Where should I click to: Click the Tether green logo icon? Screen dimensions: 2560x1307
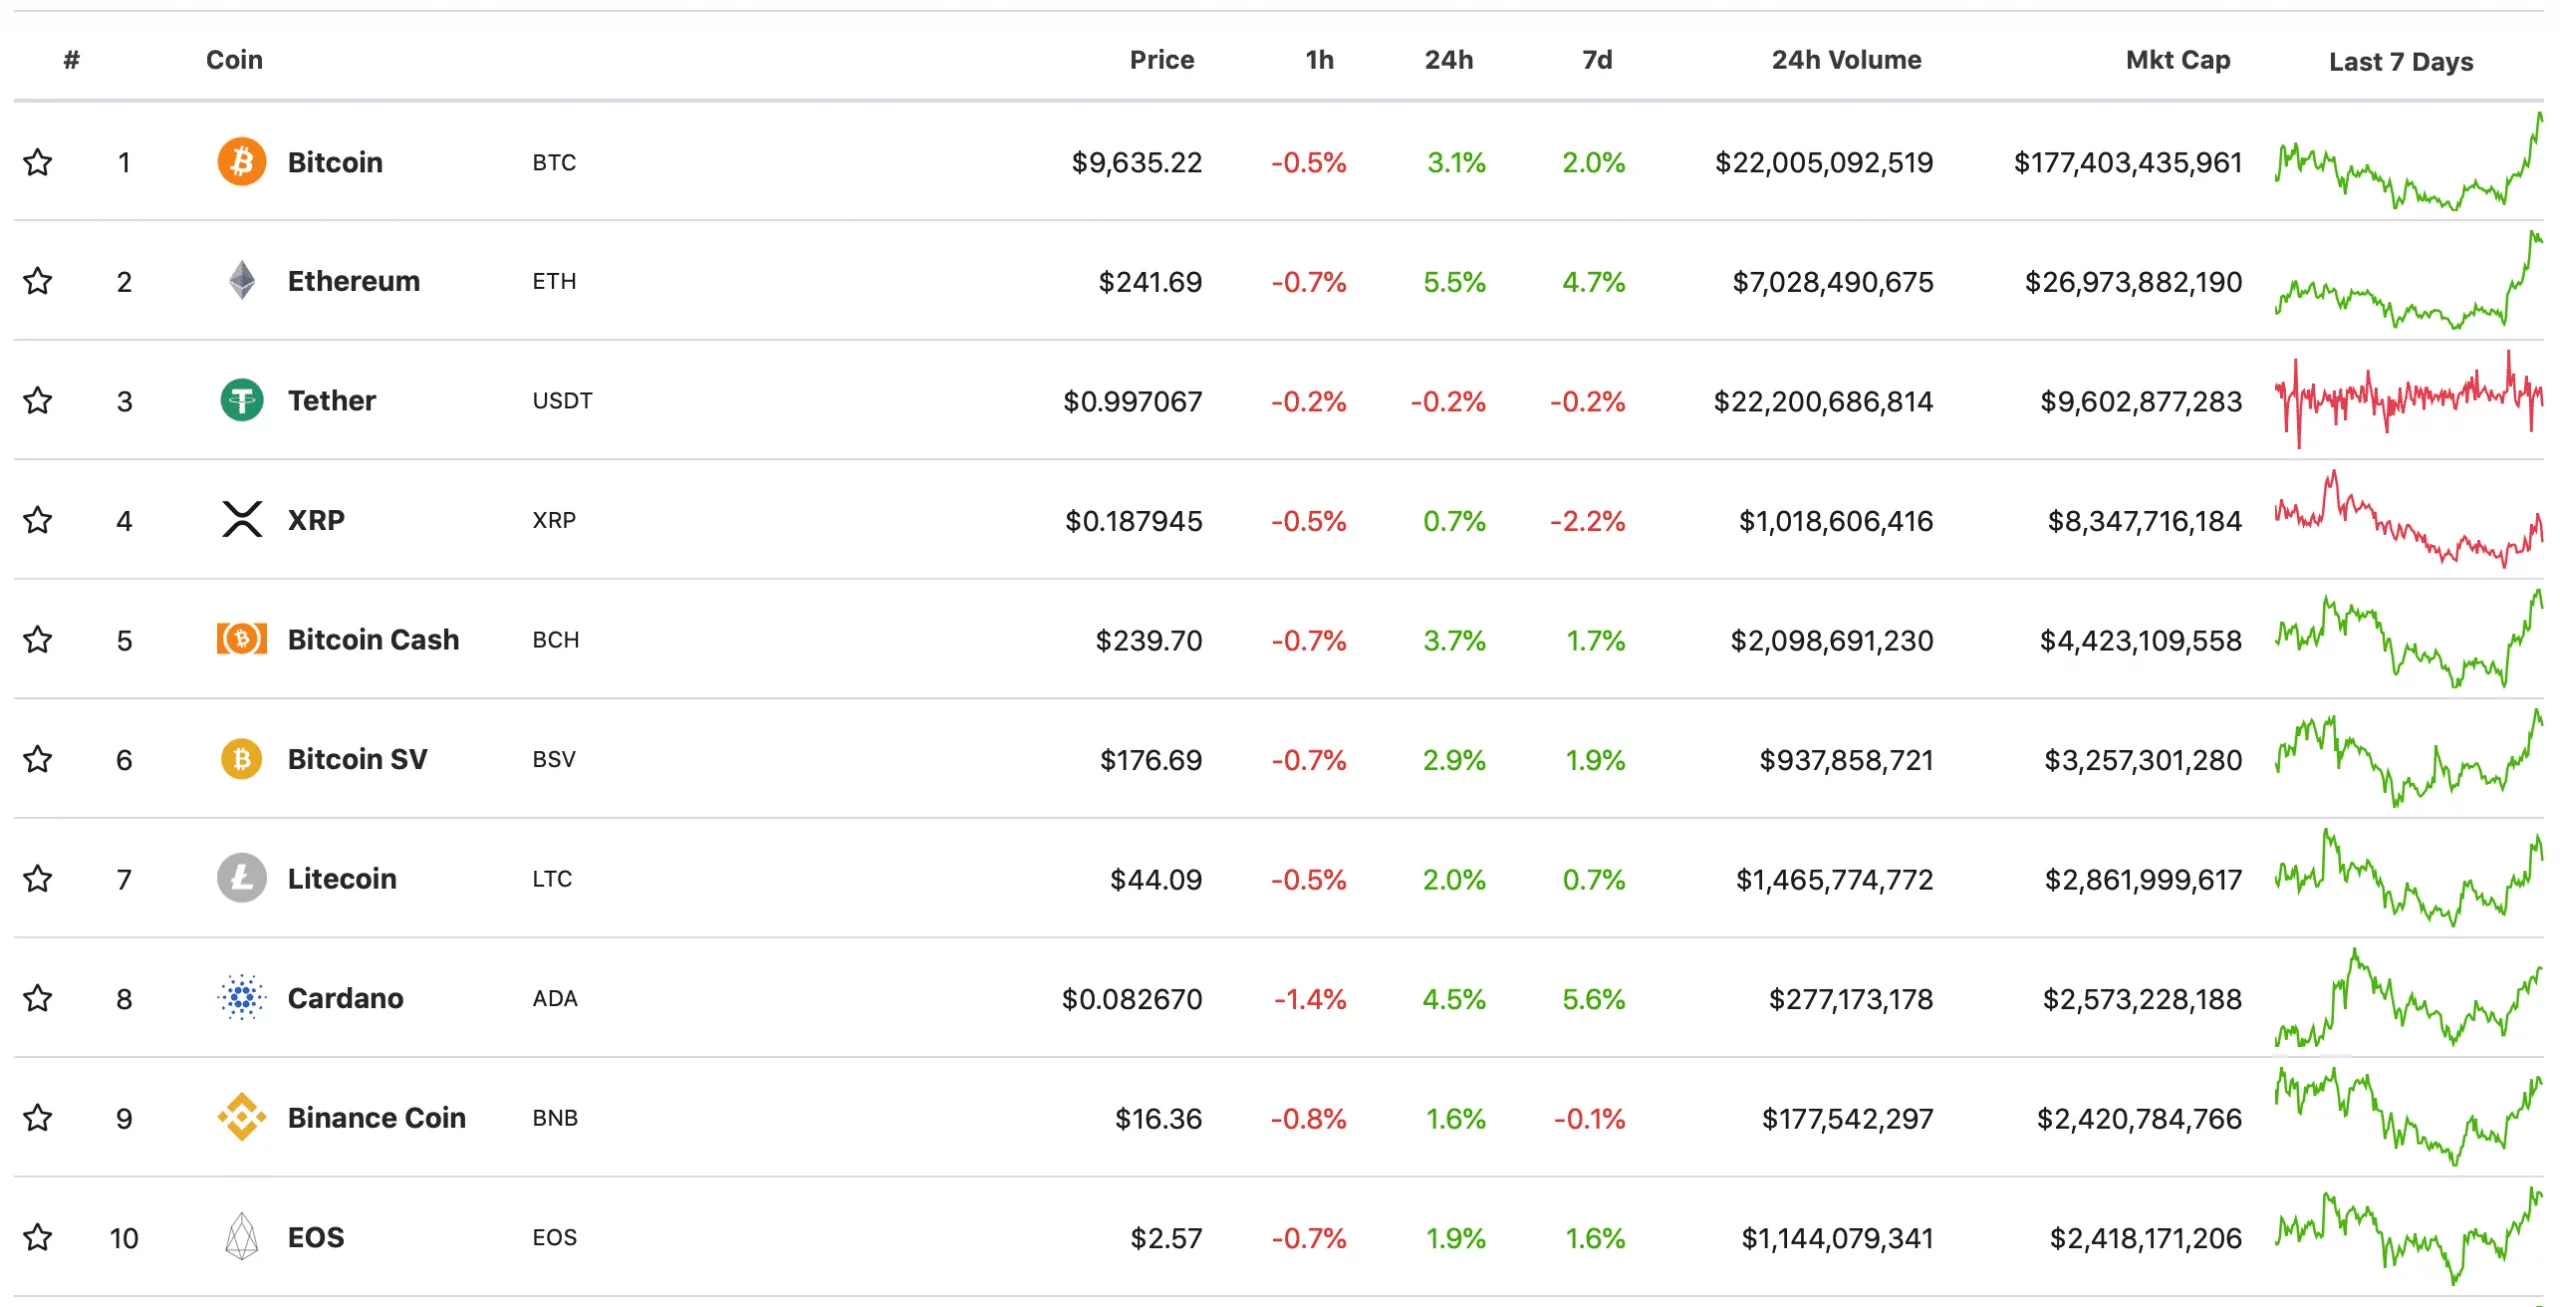(x=241, y=400)
